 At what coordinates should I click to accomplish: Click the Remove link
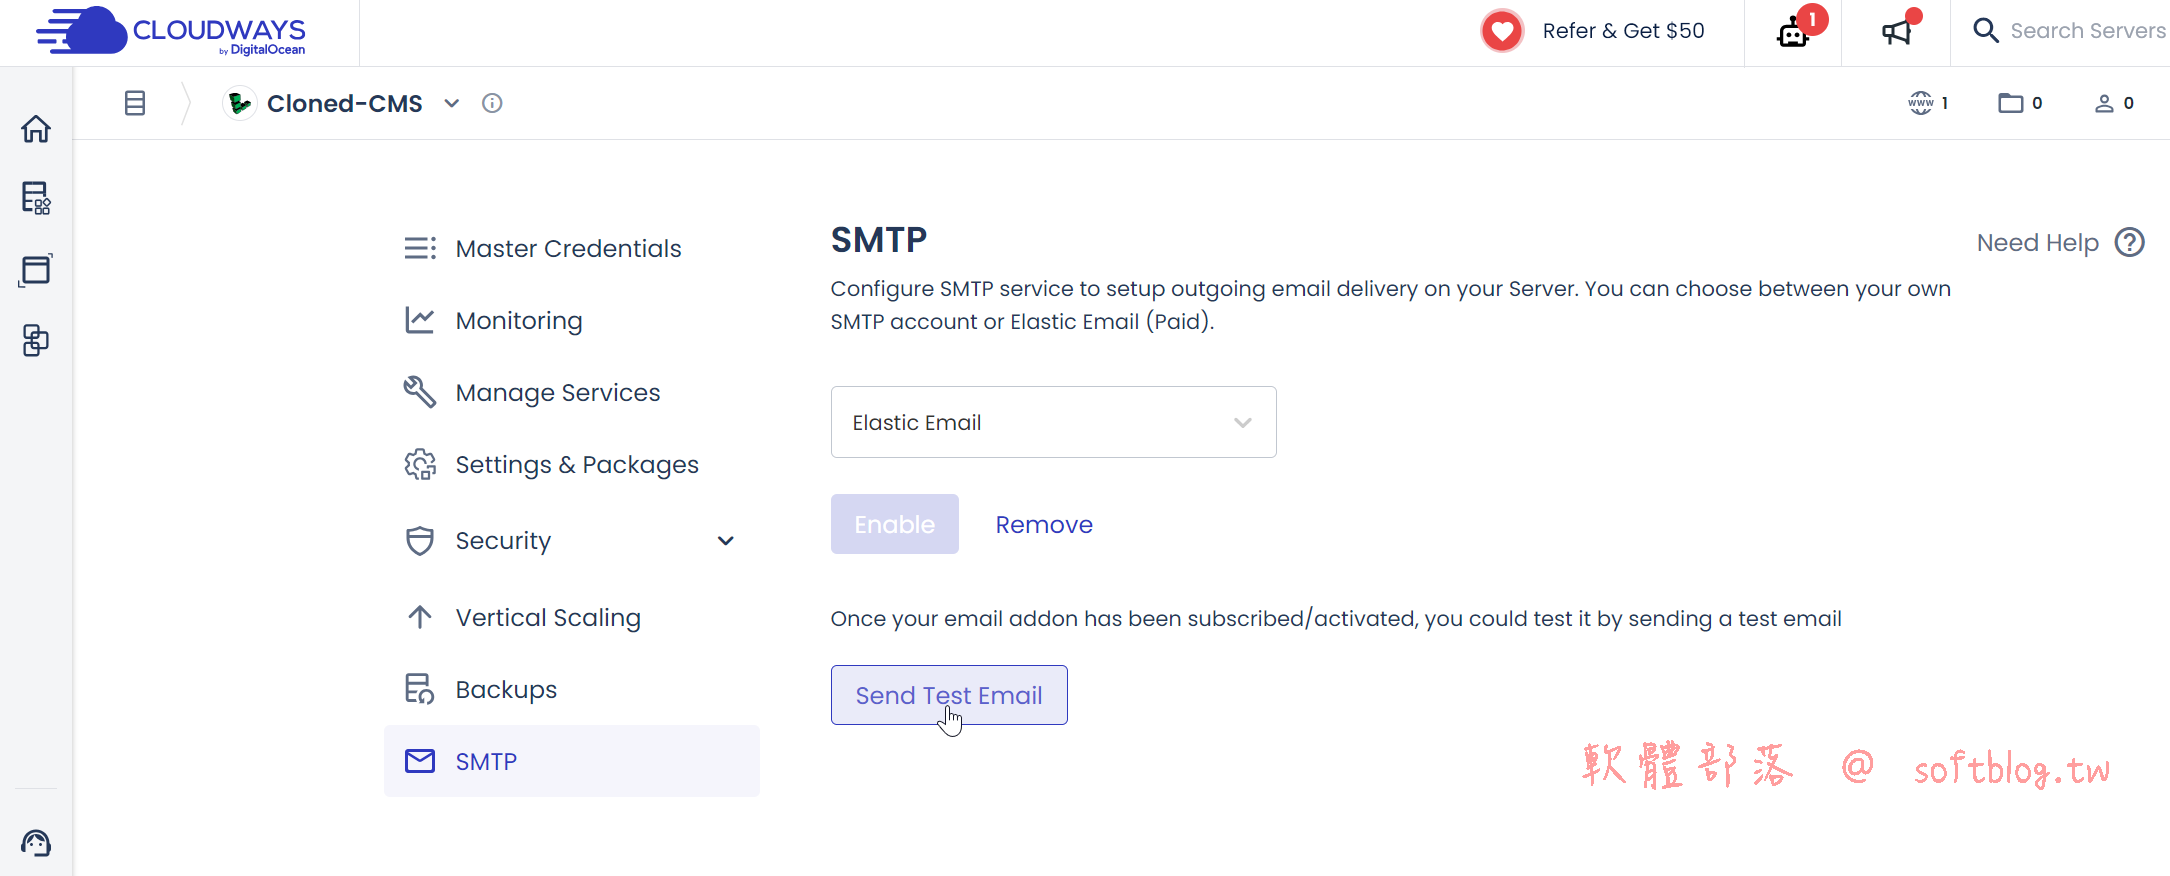[x=1044, y=524]
